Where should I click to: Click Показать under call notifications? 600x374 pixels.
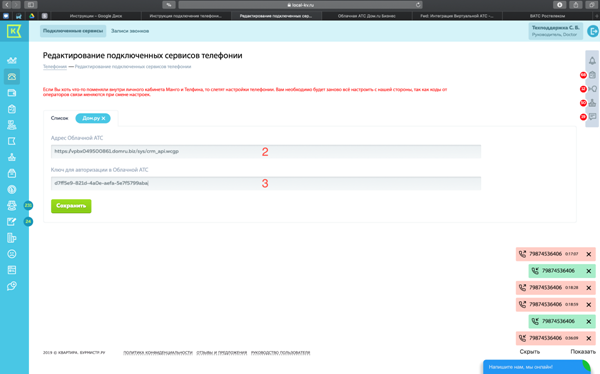click(583, 352)
